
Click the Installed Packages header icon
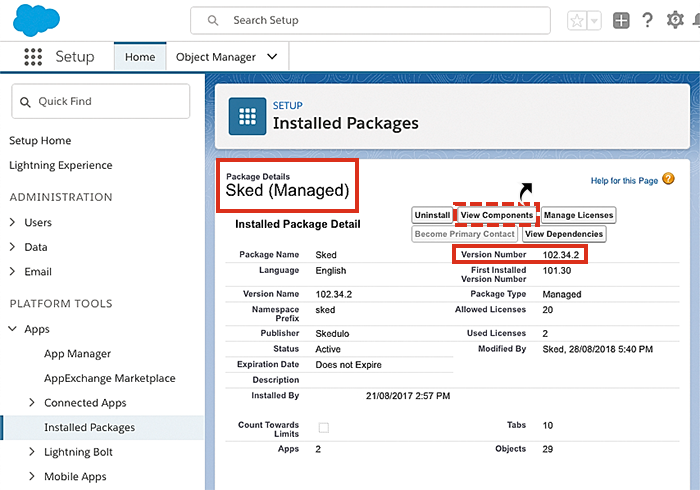pyautogui.click(x=247, y=116)
